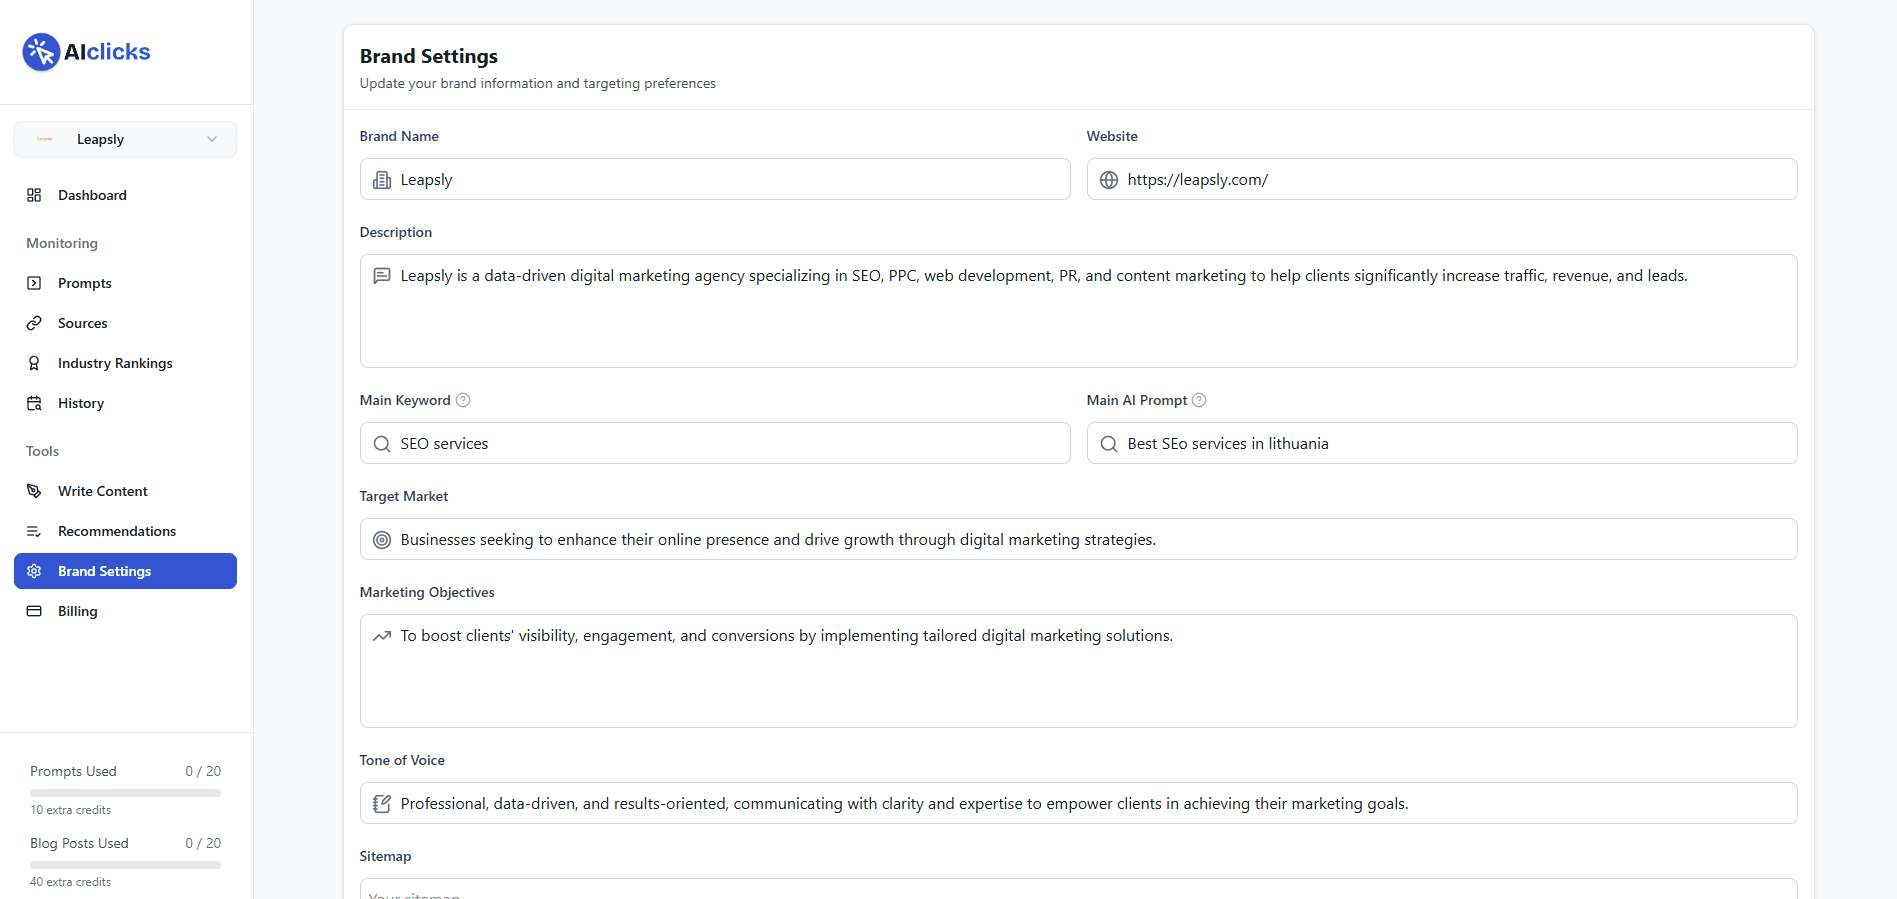Click the Brand Settings gear icon
The height and width of the screenshot is (899, 1897).
click(x=34, y=571)
